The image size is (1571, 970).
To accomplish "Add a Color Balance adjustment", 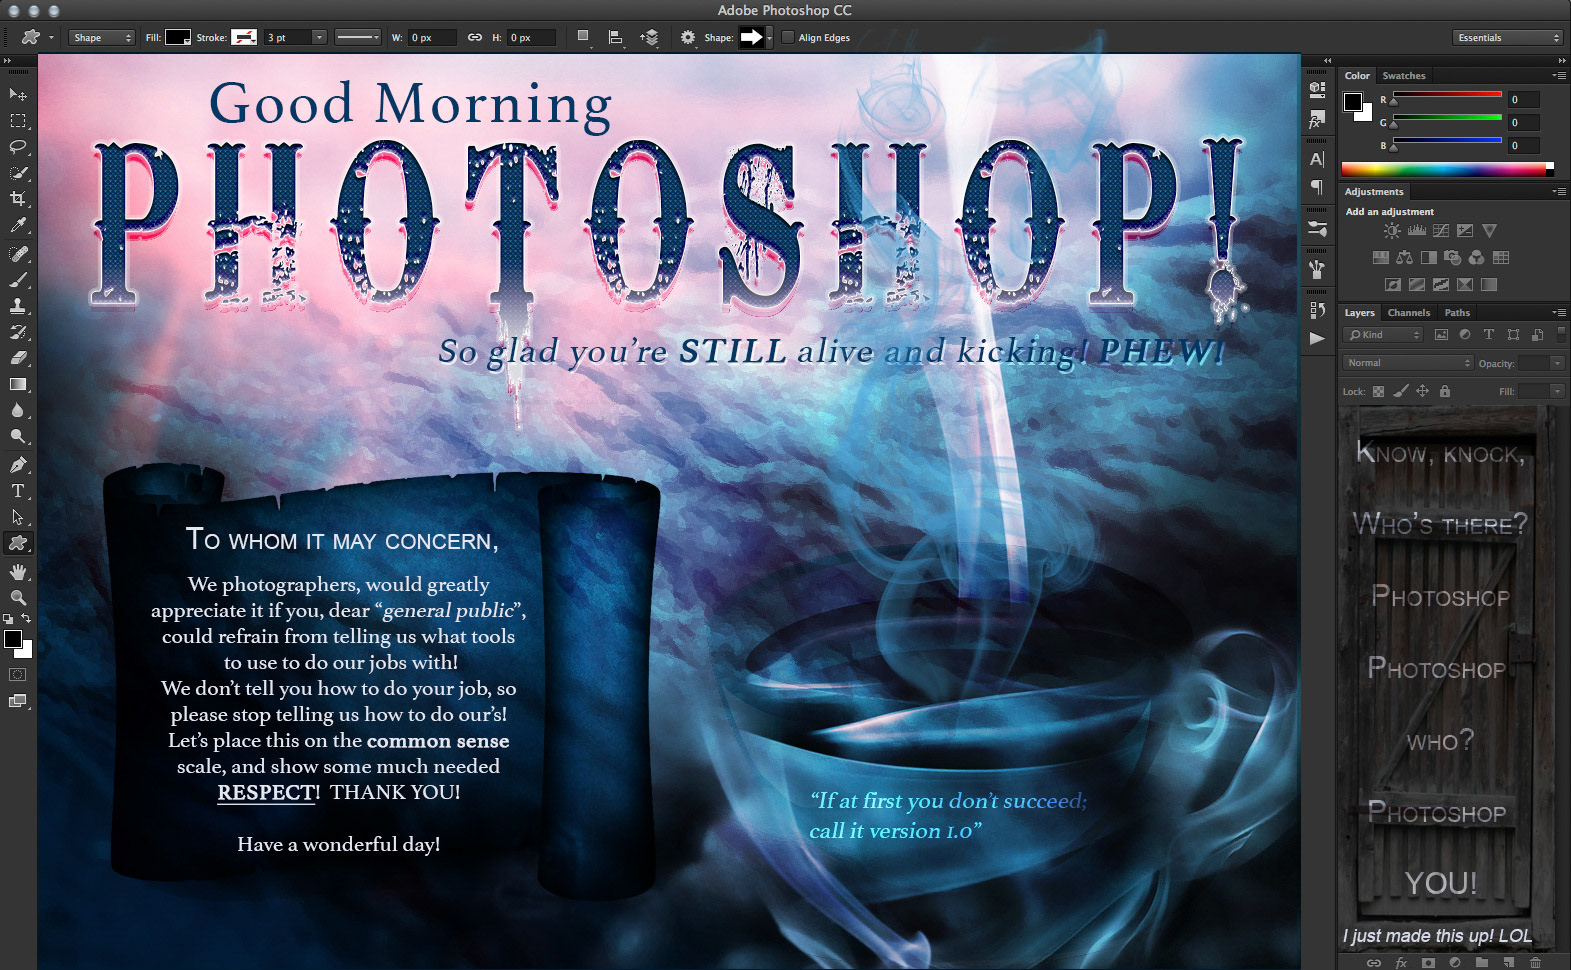I will click(x=1404, y=258).
